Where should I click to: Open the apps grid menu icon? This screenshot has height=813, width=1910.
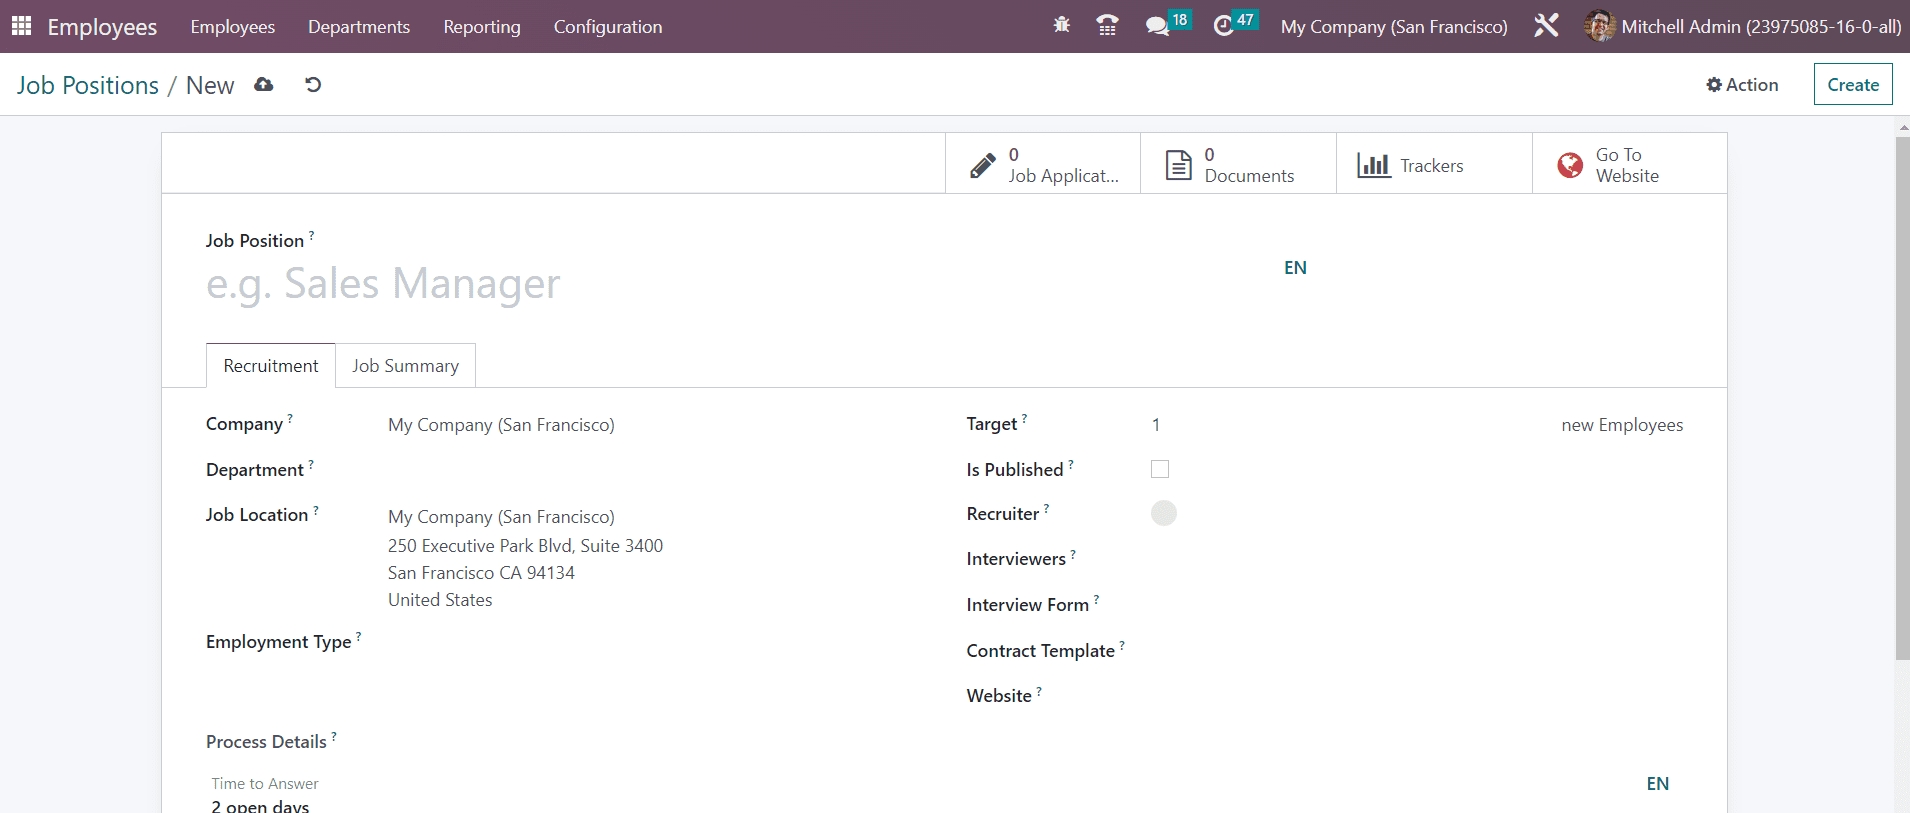(21, 26)
